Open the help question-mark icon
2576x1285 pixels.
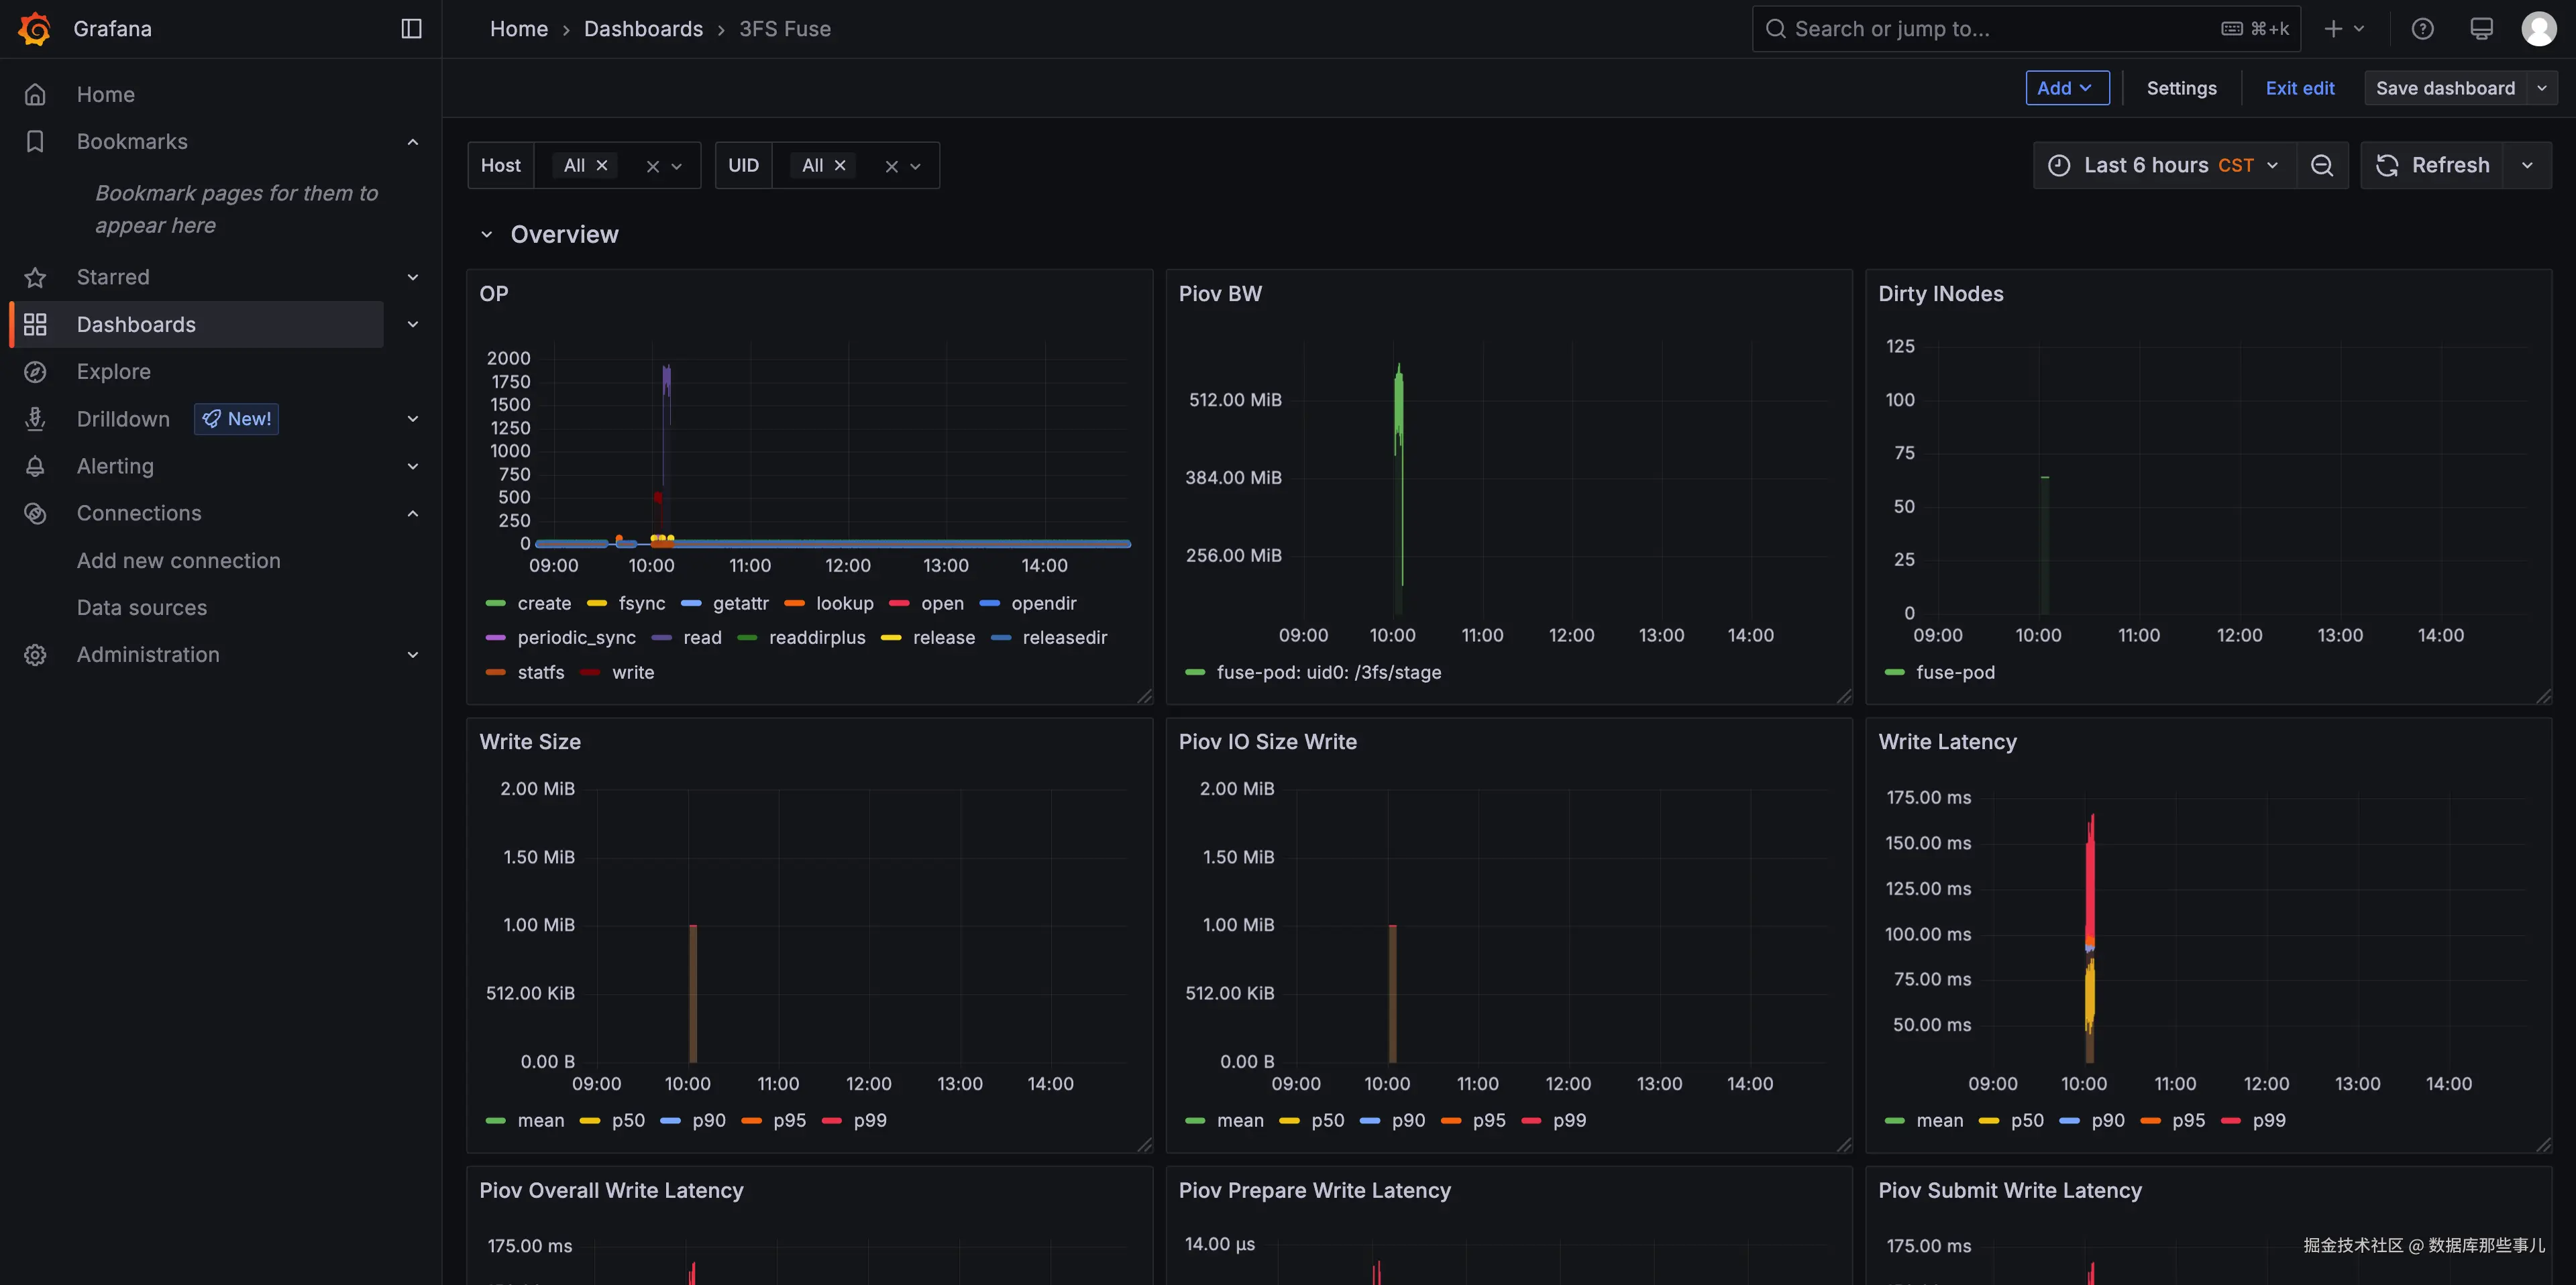coord(2422,29)
